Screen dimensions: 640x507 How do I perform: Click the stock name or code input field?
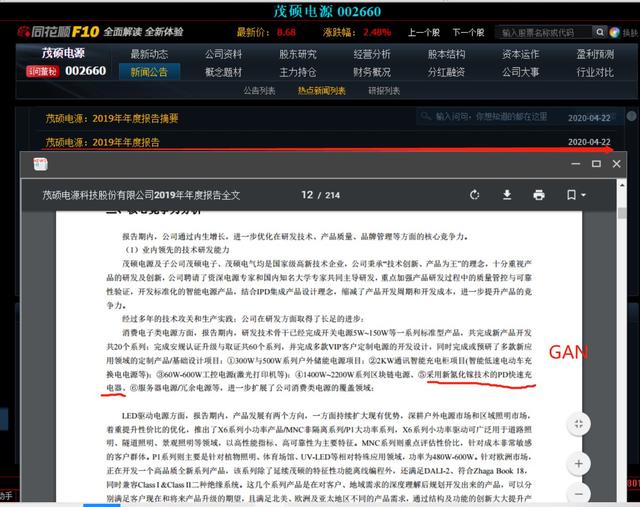pyautogui.click(x=544, y=32)
